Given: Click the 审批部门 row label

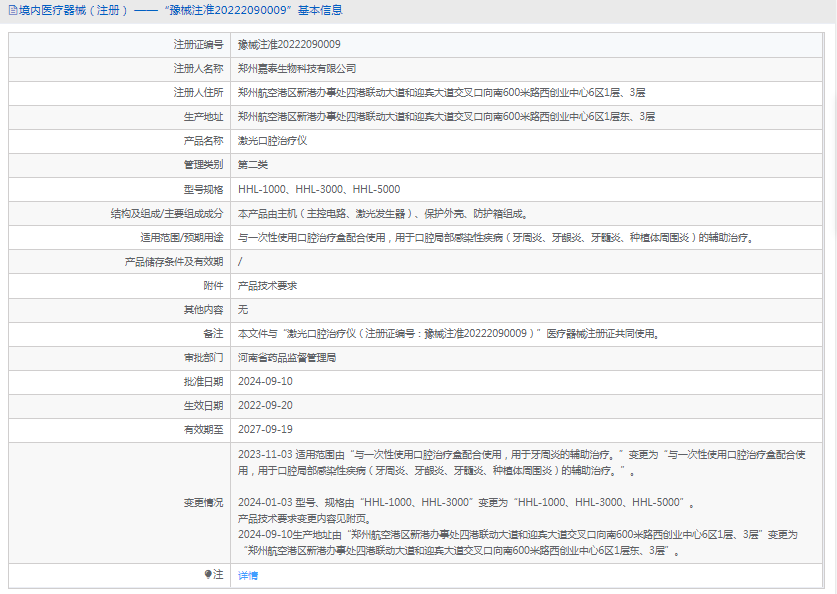Looking at the screenshot, I should [203, 358].
